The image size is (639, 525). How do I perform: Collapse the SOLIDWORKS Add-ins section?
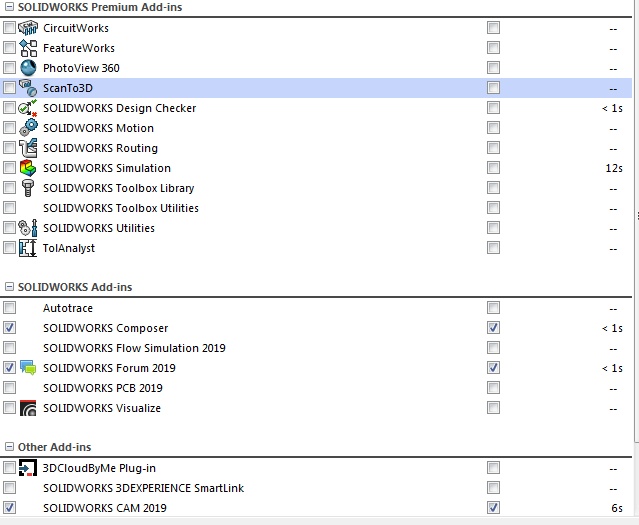tap(9, 287)
